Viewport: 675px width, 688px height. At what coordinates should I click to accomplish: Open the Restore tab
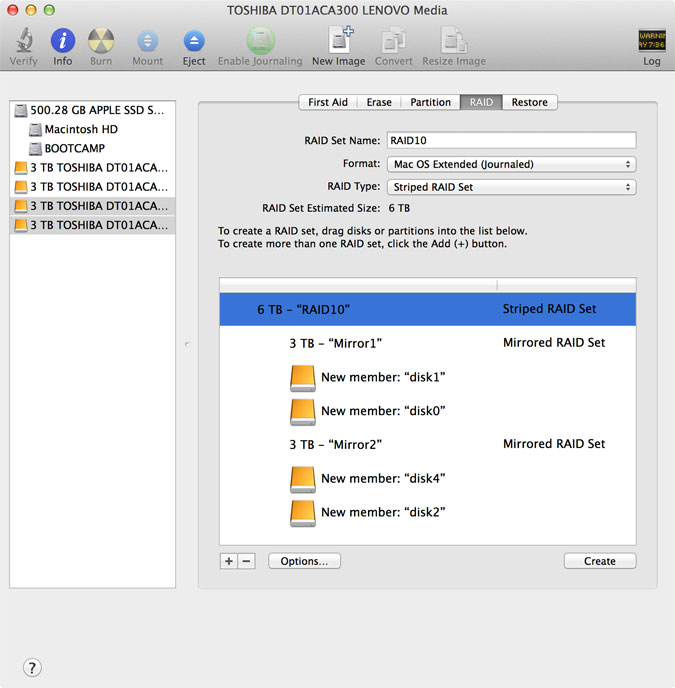[529, 102]
